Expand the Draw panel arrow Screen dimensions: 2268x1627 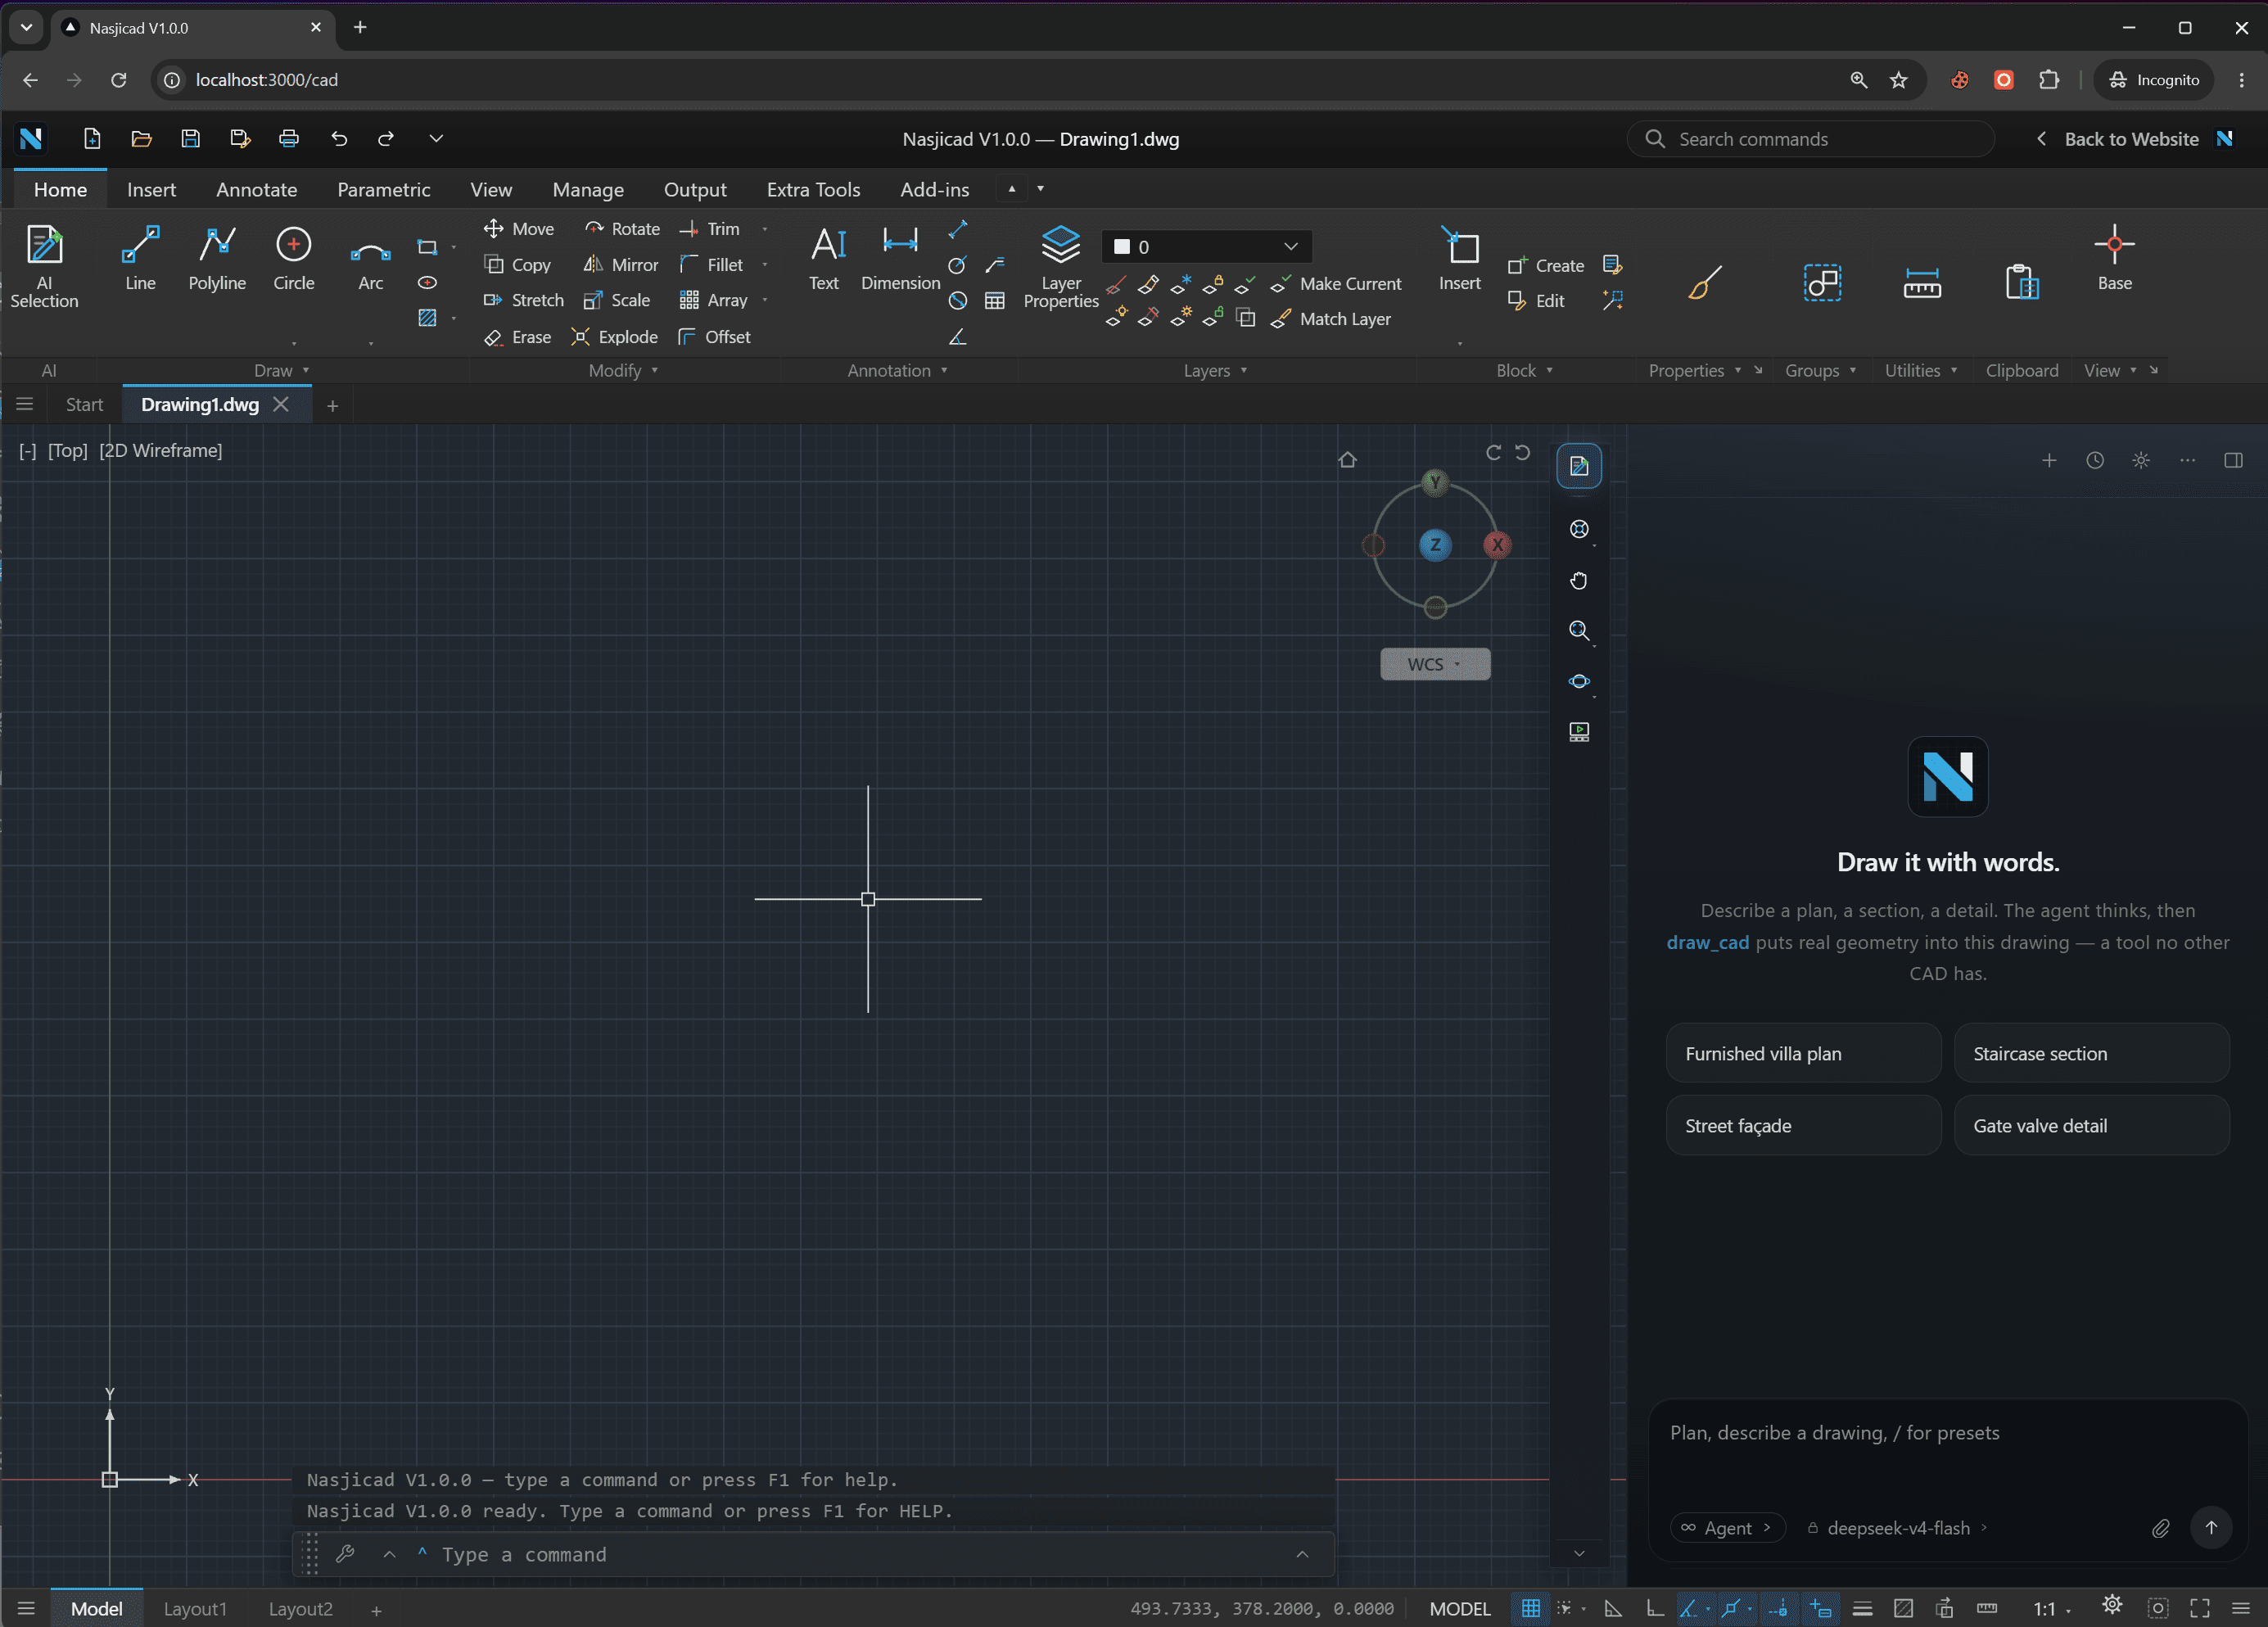pos(306,370)
